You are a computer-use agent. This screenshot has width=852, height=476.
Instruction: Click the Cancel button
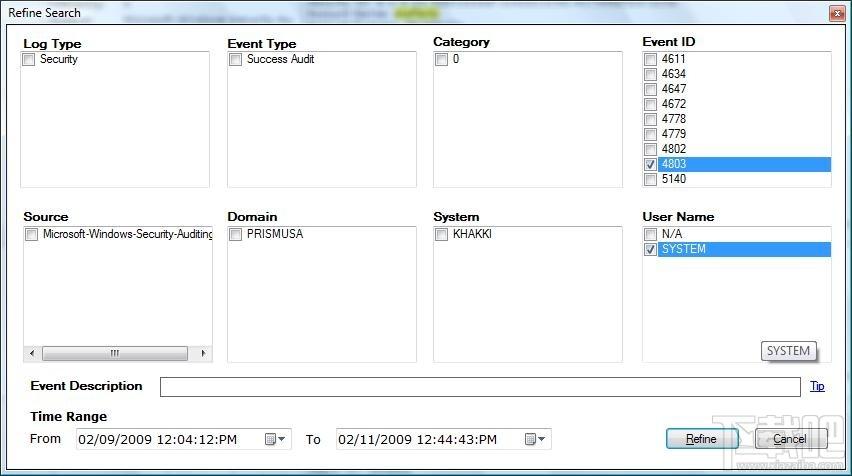791,439
